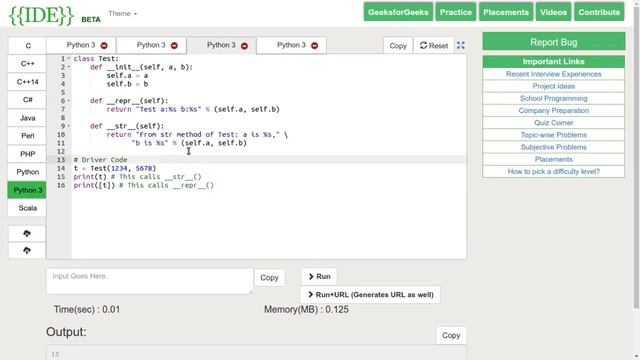640x360 pixels.
Task: Click the 'Output:' heading
Action: 66,332
